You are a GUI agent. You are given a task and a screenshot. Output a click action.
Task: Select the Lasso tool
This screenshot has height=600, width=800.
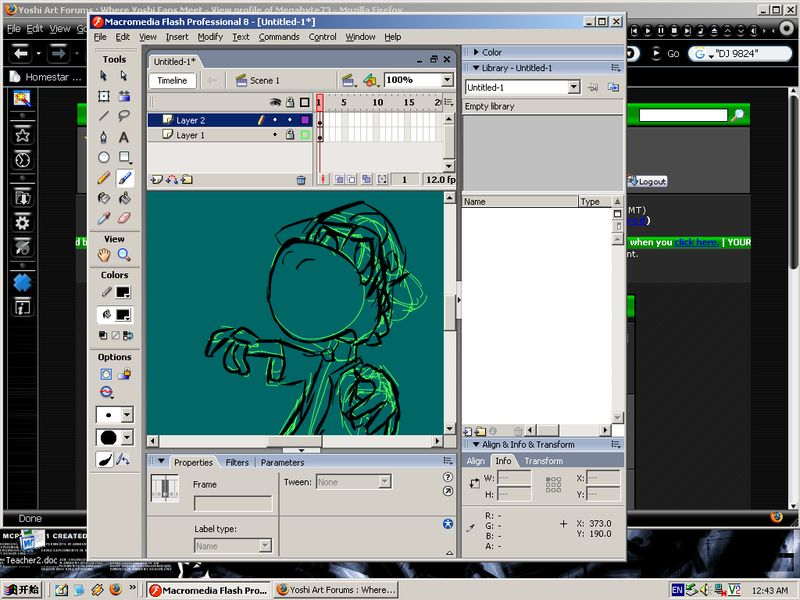click(123, 116)
